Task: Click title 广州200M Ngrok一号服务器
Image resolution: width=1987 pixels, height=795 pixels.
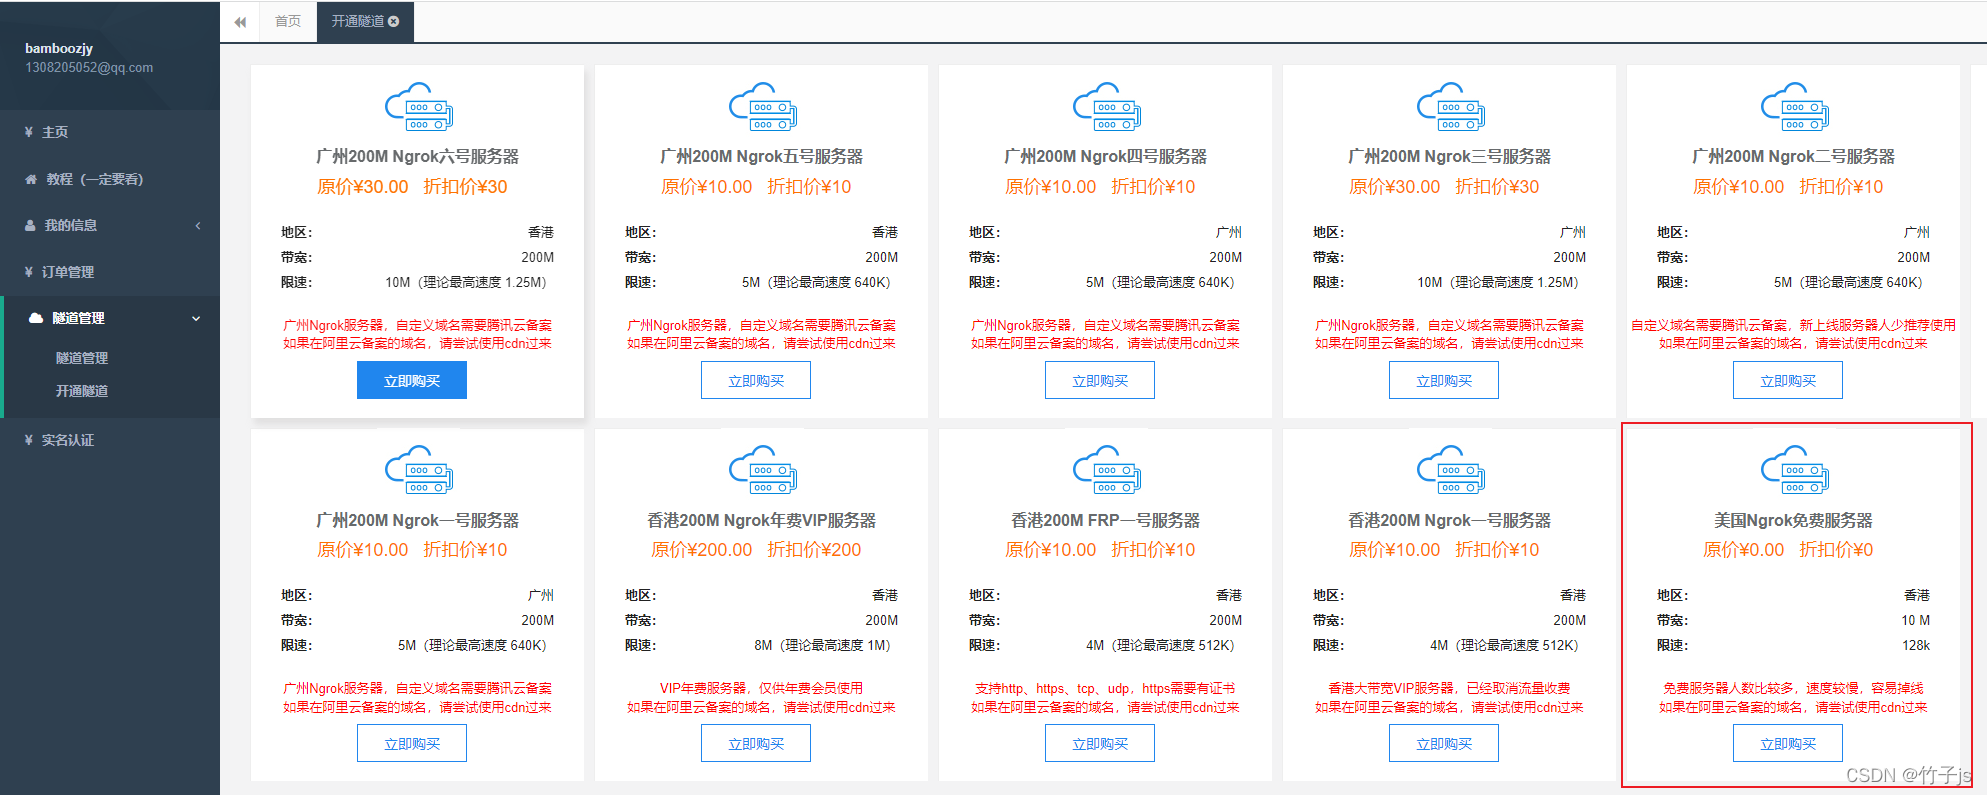Action: click(417, 520)
